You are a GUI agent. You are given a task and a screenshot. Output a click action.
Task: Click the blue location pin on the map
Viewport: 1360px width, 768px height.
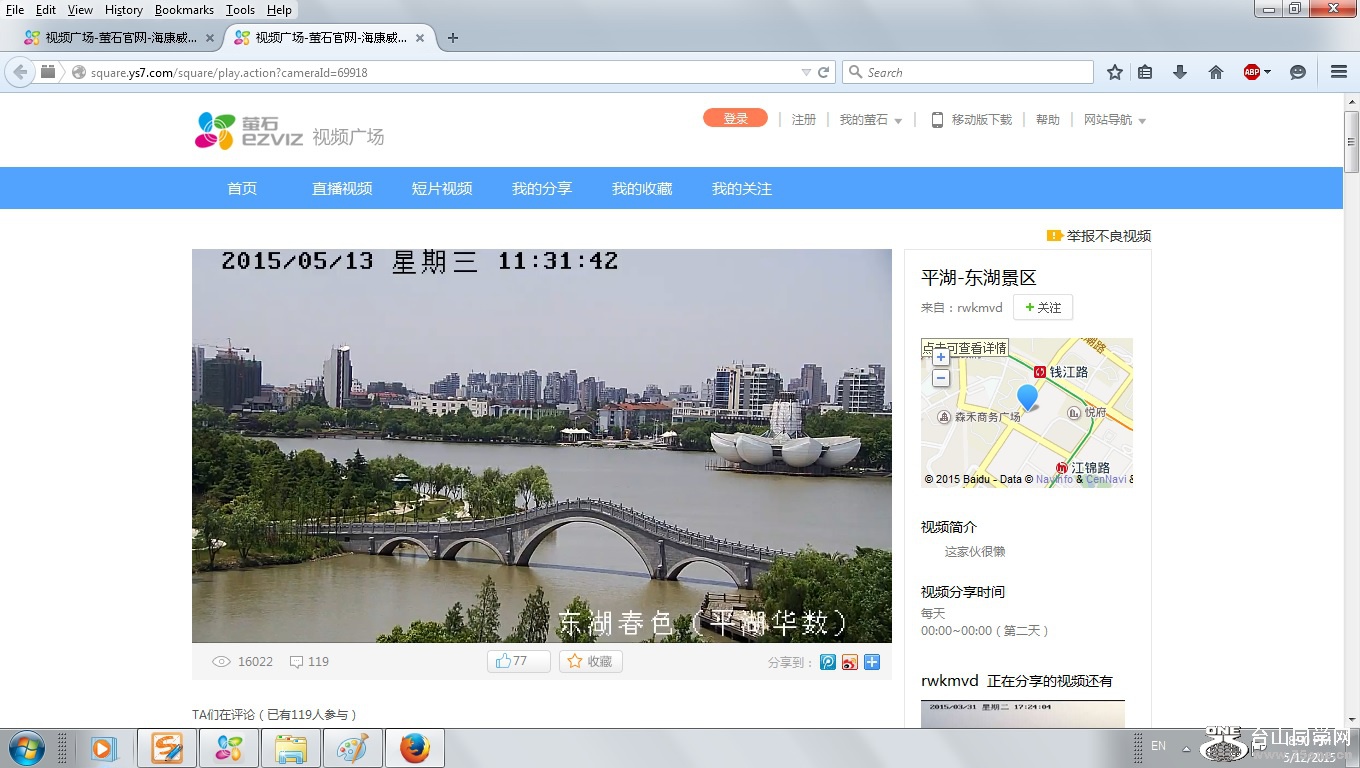pos(1027,397)
